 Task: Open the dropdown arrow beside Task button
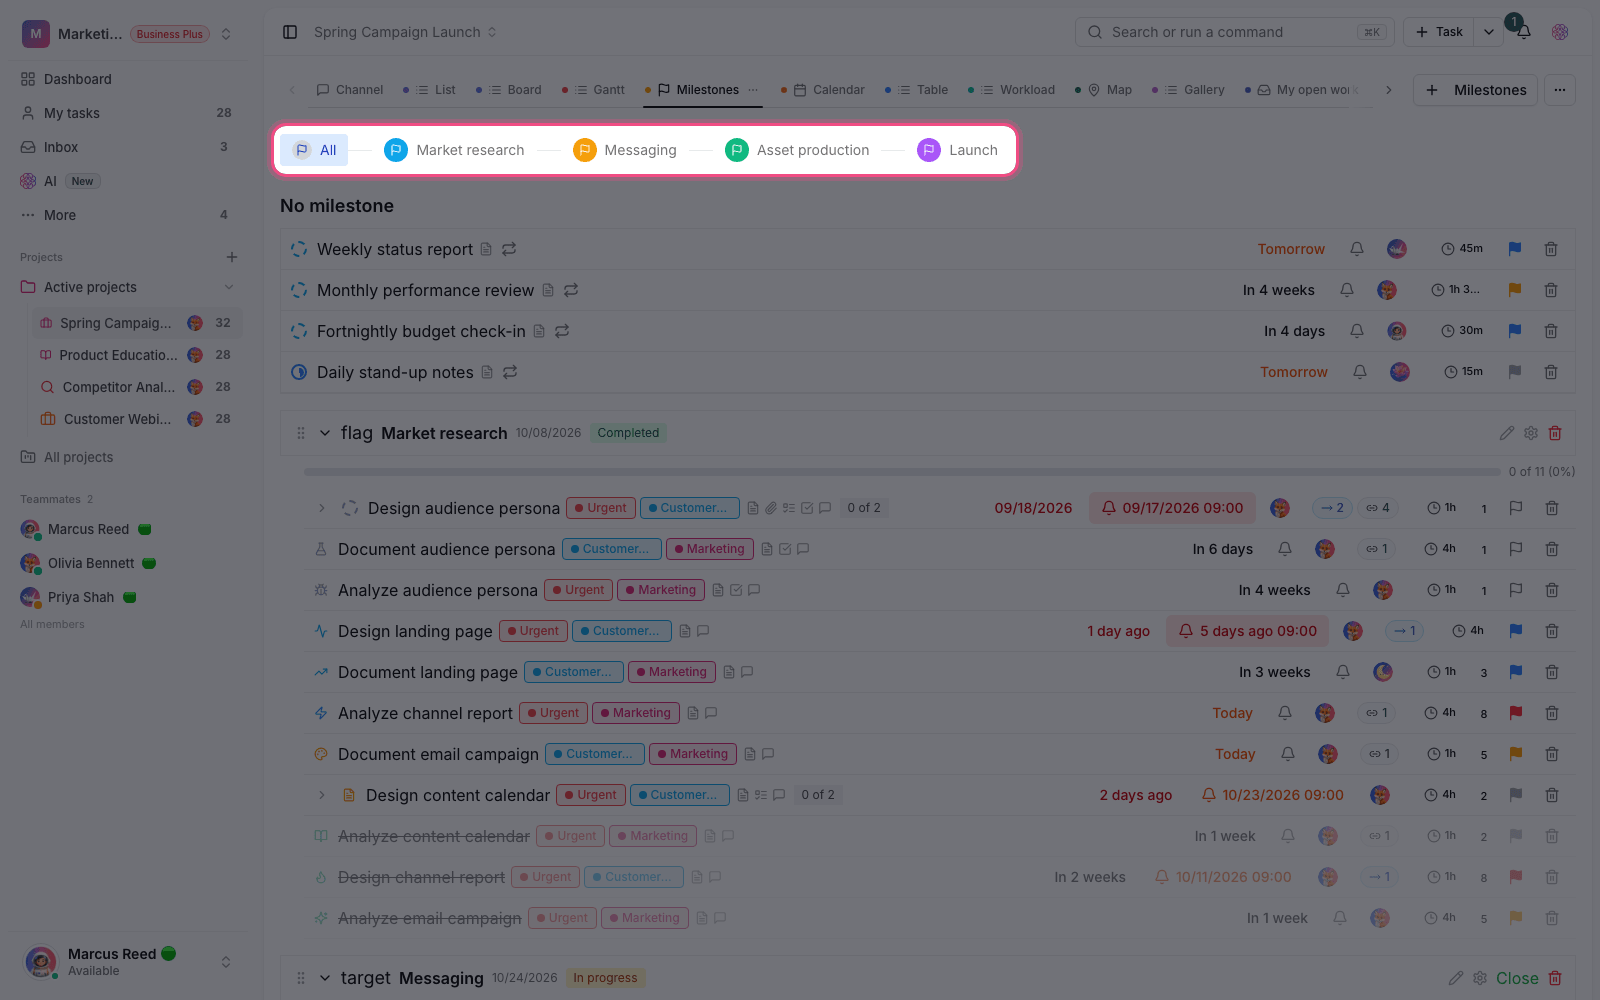click(x=1489, y=32)
